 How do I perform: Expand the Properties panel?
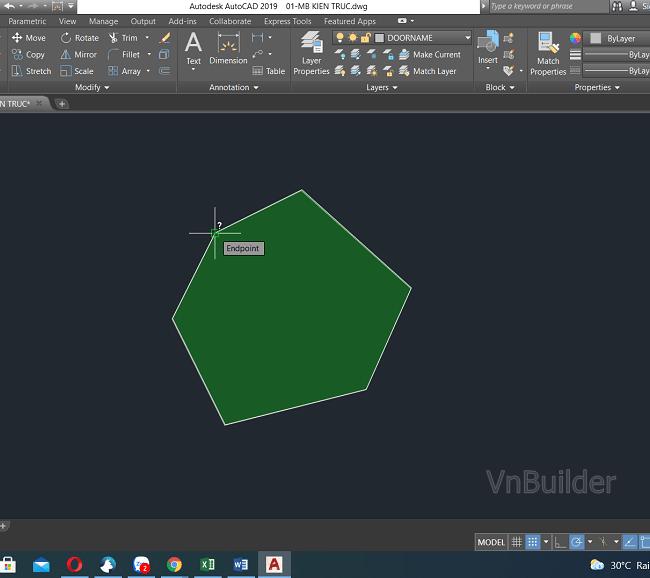tap(597, 87)
